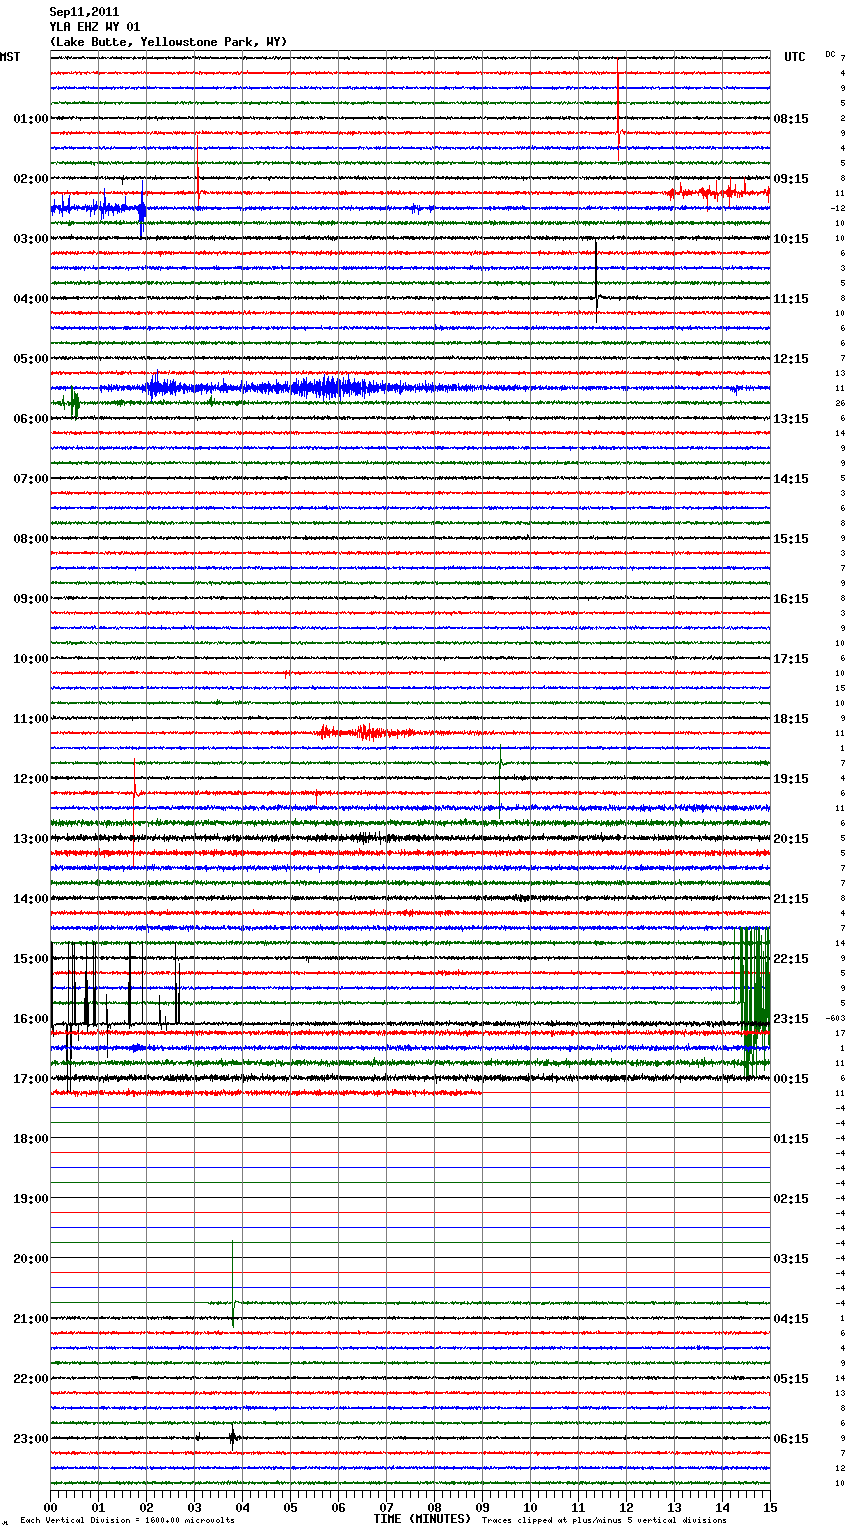Click the 18:15 UTC time label
Image resolution: width=850 pixels, height=1534 pixels.
tap(791, 719)
